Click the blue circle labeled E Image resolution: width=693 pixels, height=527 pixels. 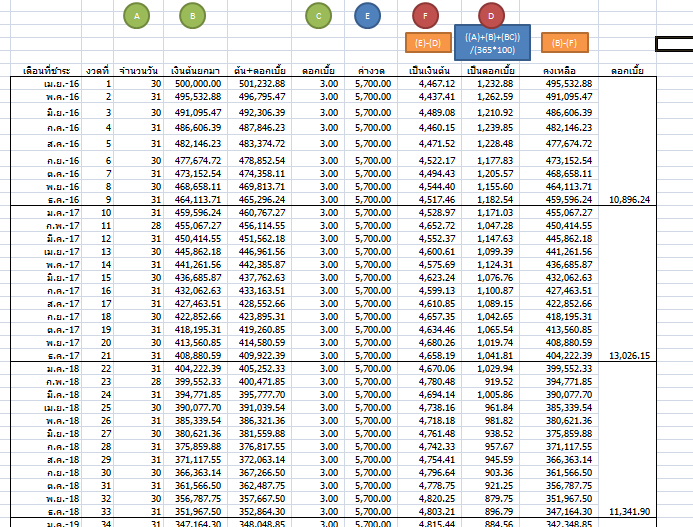coord(367,16)
